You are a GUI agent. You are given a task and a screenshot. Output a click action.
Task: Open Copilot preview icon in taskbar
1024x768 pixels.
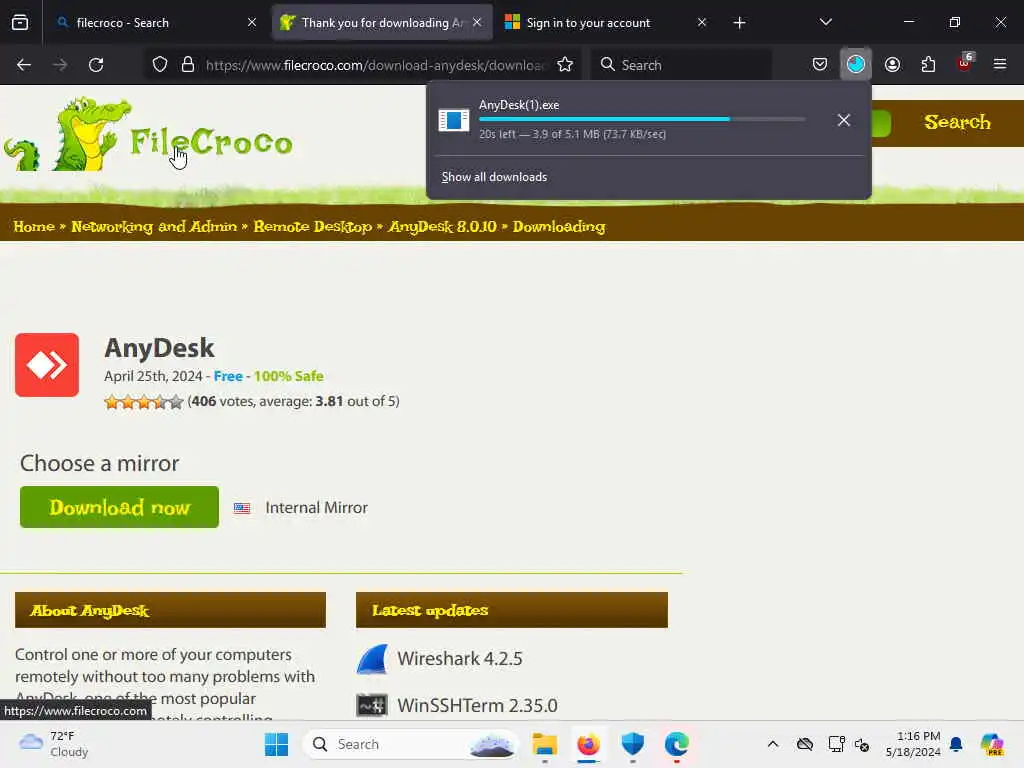[x=991, y=744]
